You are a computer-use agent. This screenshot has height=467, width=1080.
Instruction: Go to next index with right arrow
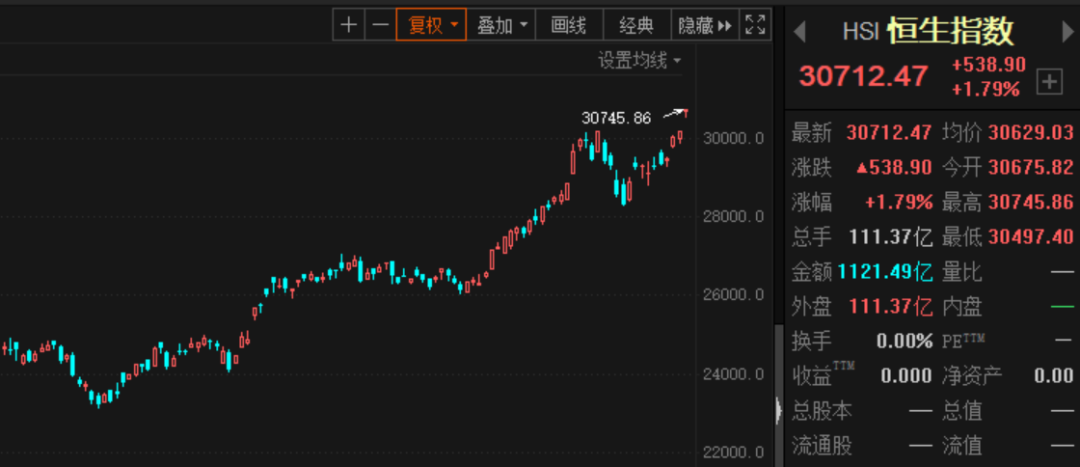tap(1068, 32)
